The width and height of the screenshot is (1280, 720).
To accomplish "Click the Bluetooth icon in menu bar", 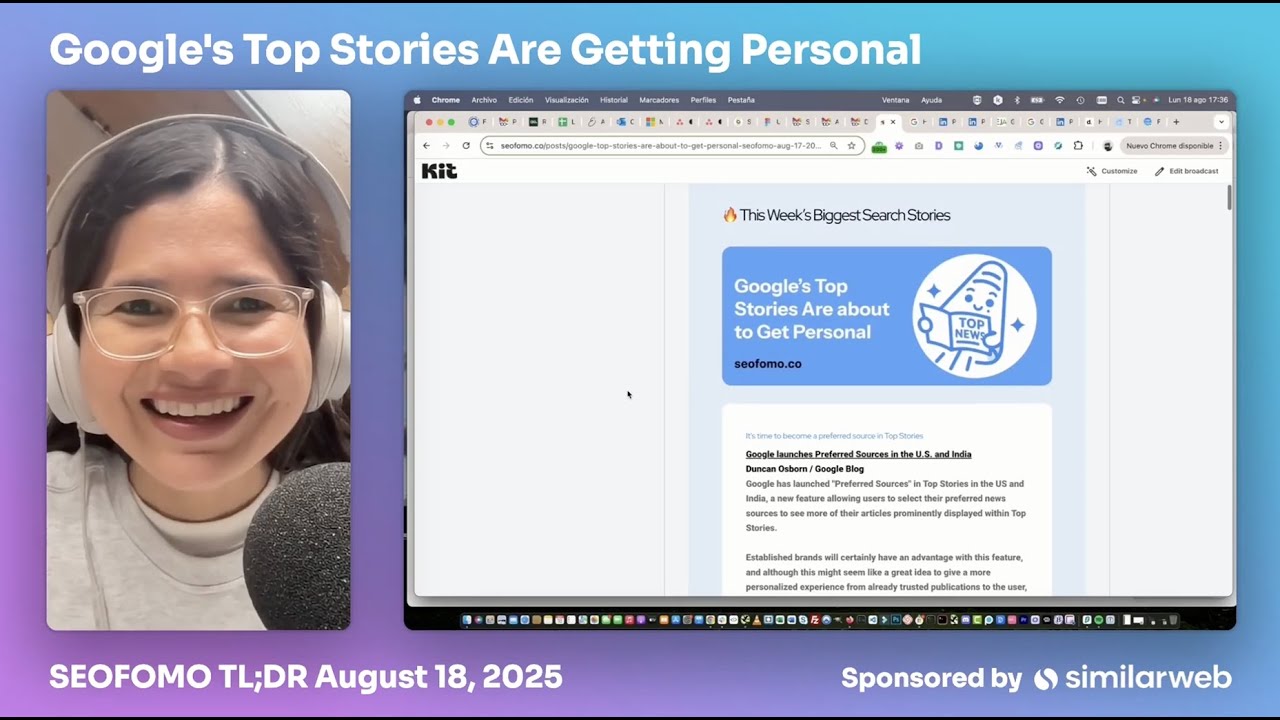I will tap(1017, 100).
